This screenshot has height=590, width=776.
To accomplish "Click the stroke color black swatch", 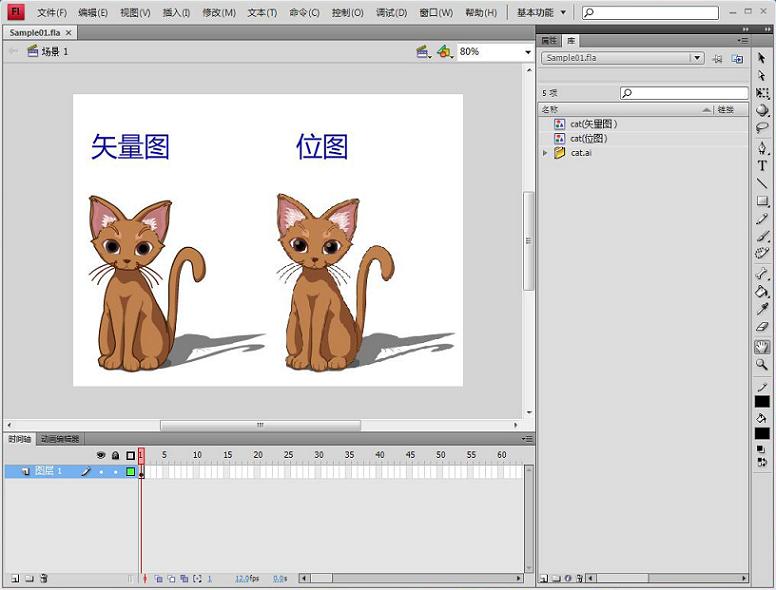I will (x=762, y=401).
